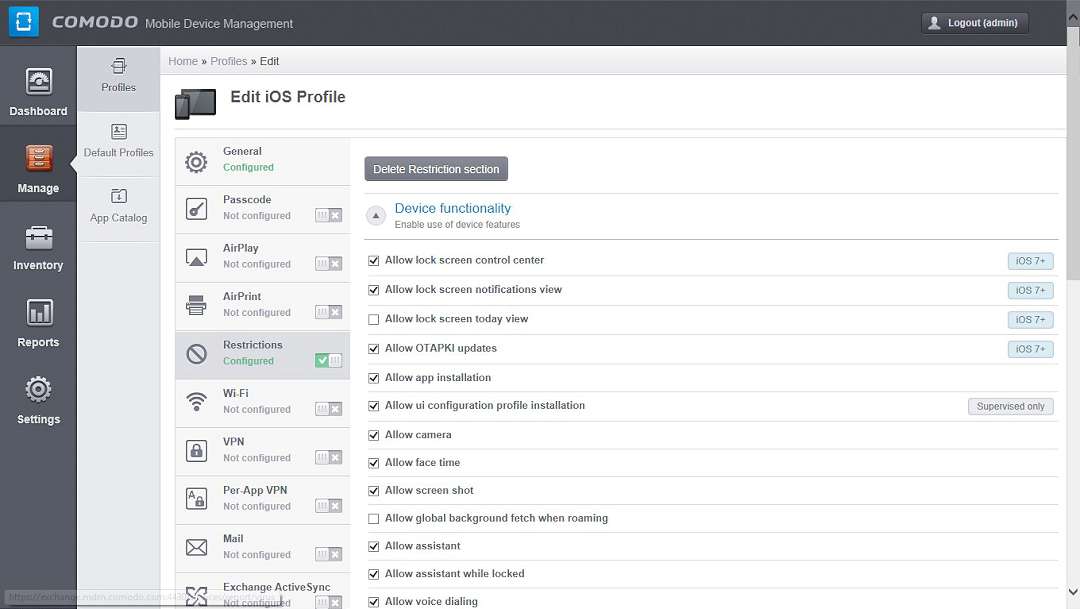Click the Restrictions prohibited icon
The image size is (1080, 609).
pyautogui.click(x=196, y=354)
